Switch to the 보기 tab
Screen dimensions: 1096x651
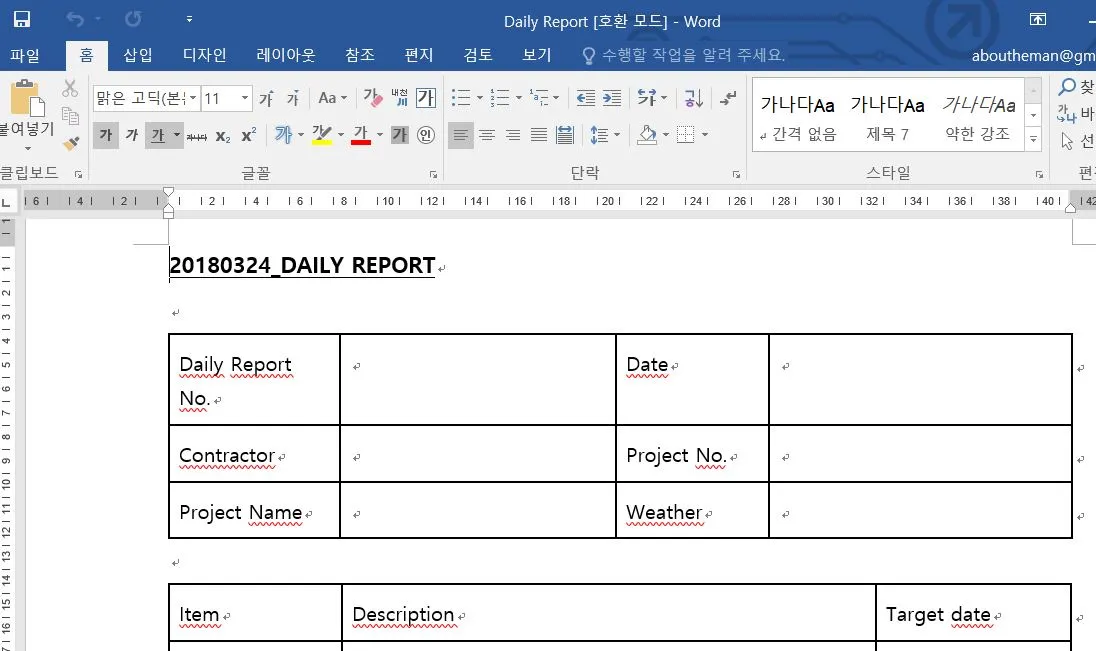[537, 55]
